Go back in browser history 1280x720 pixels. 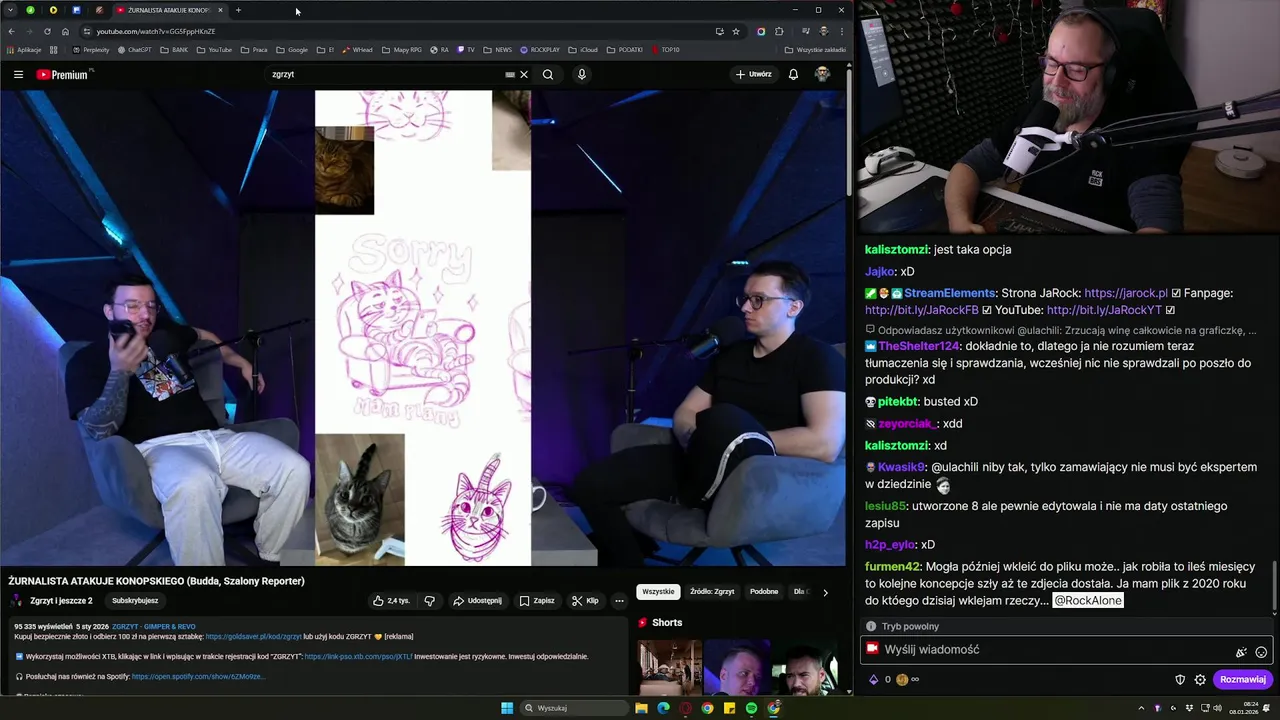point(11,31)
